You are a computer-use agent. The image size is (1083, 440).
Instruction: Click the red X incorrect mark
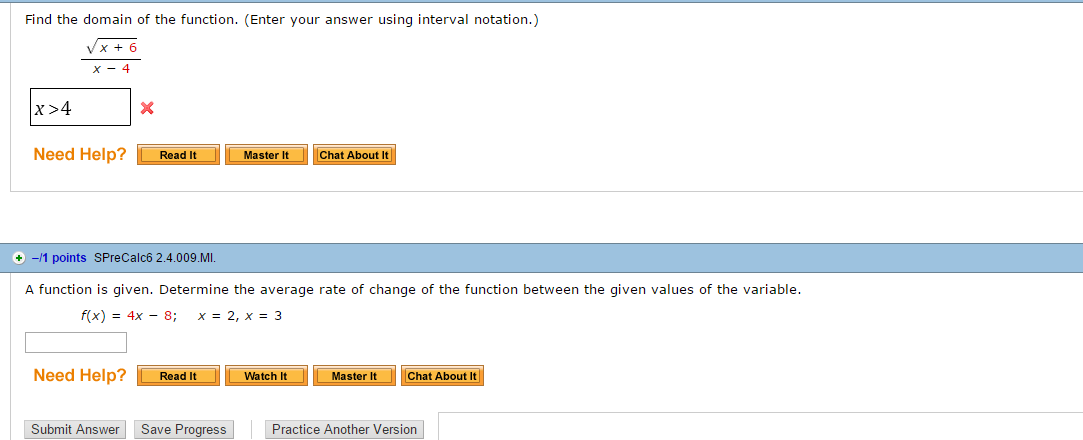(146, 108)
